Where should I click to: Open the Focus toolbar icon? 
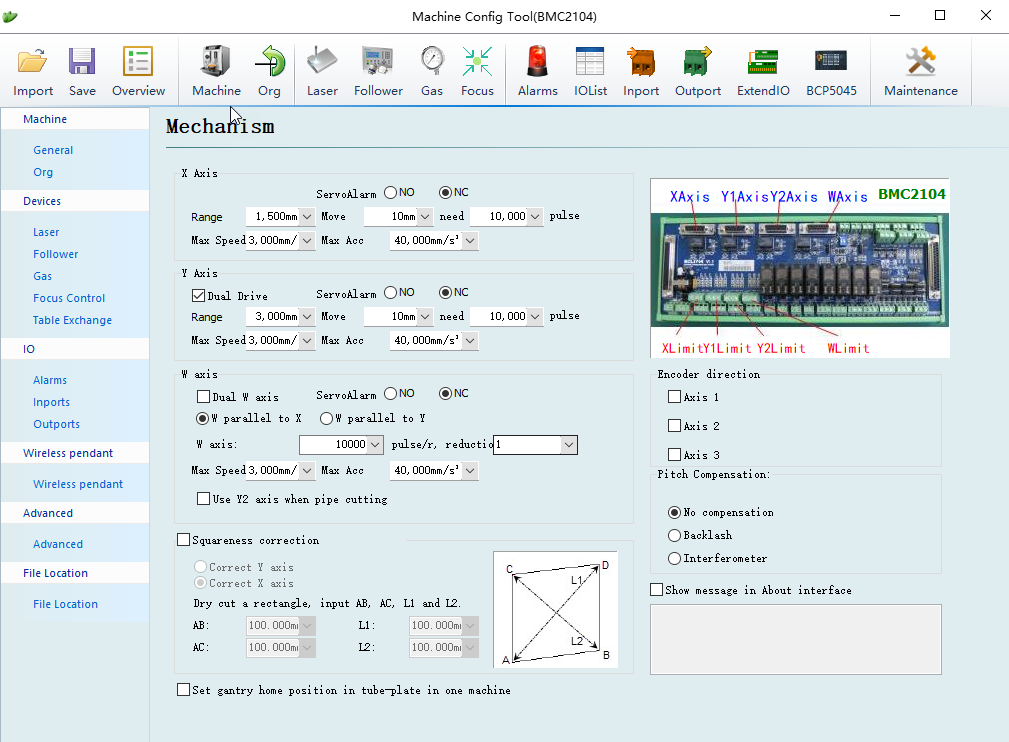(477, 62)
